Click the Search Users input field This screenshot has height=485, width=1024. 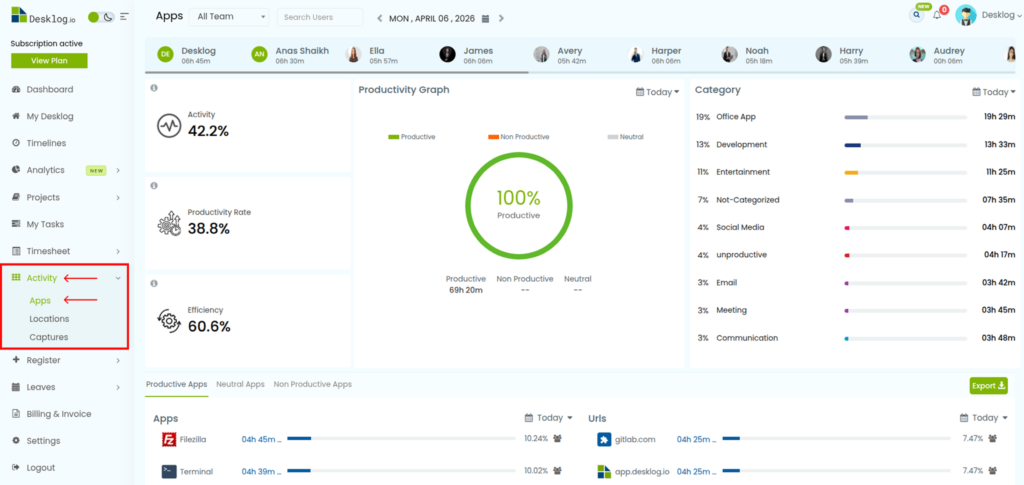coord(319,17)
